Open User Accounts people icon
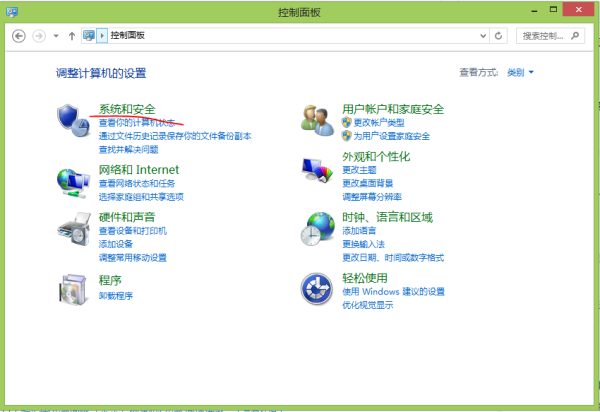Image resolution: width=600 pixels, height=412 pixels. point(317,121)
